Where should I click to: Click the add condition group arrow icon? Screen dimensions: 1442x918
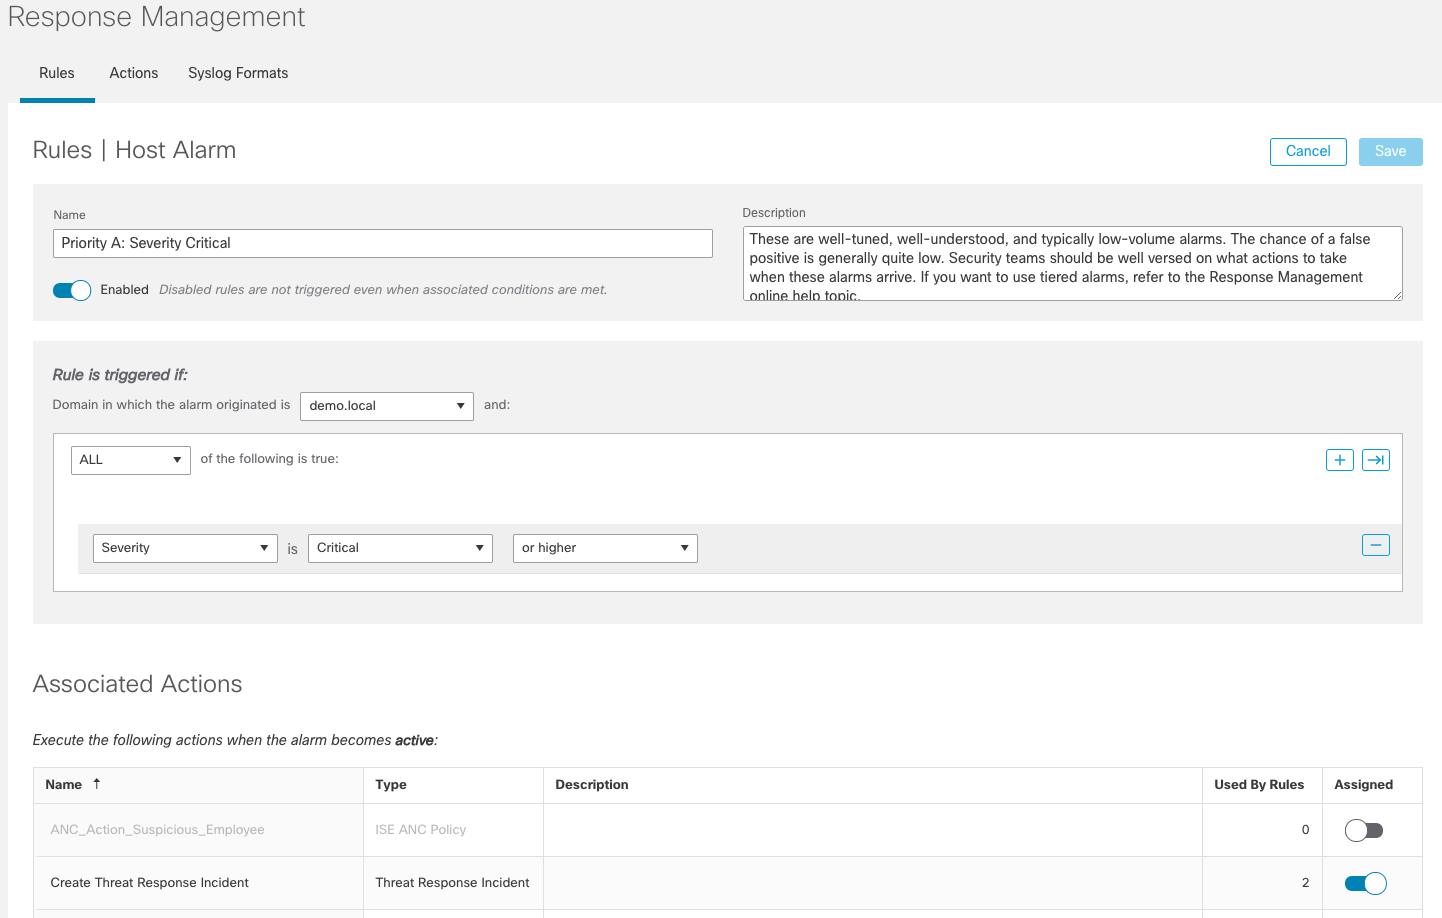[1375, 460]
